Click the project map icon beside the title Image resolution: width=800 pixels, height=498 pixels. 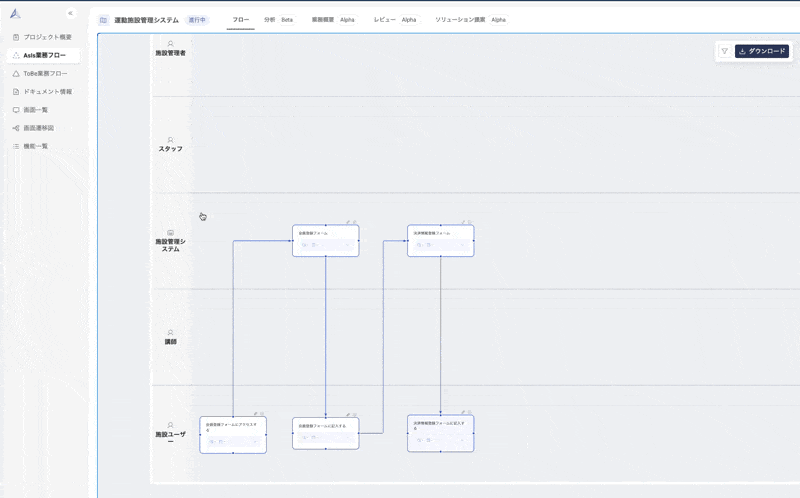[x=104, y=20]
